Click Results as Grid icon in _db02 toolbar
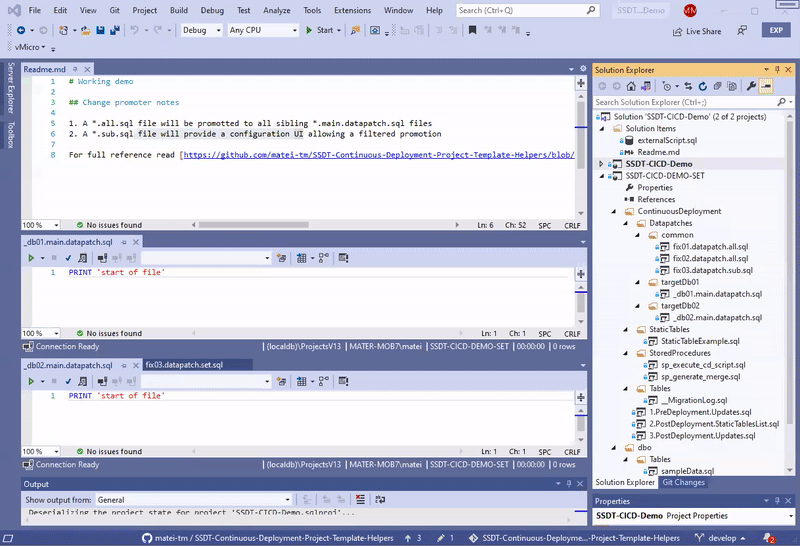The image size is (800, 546). coord(302,381)
